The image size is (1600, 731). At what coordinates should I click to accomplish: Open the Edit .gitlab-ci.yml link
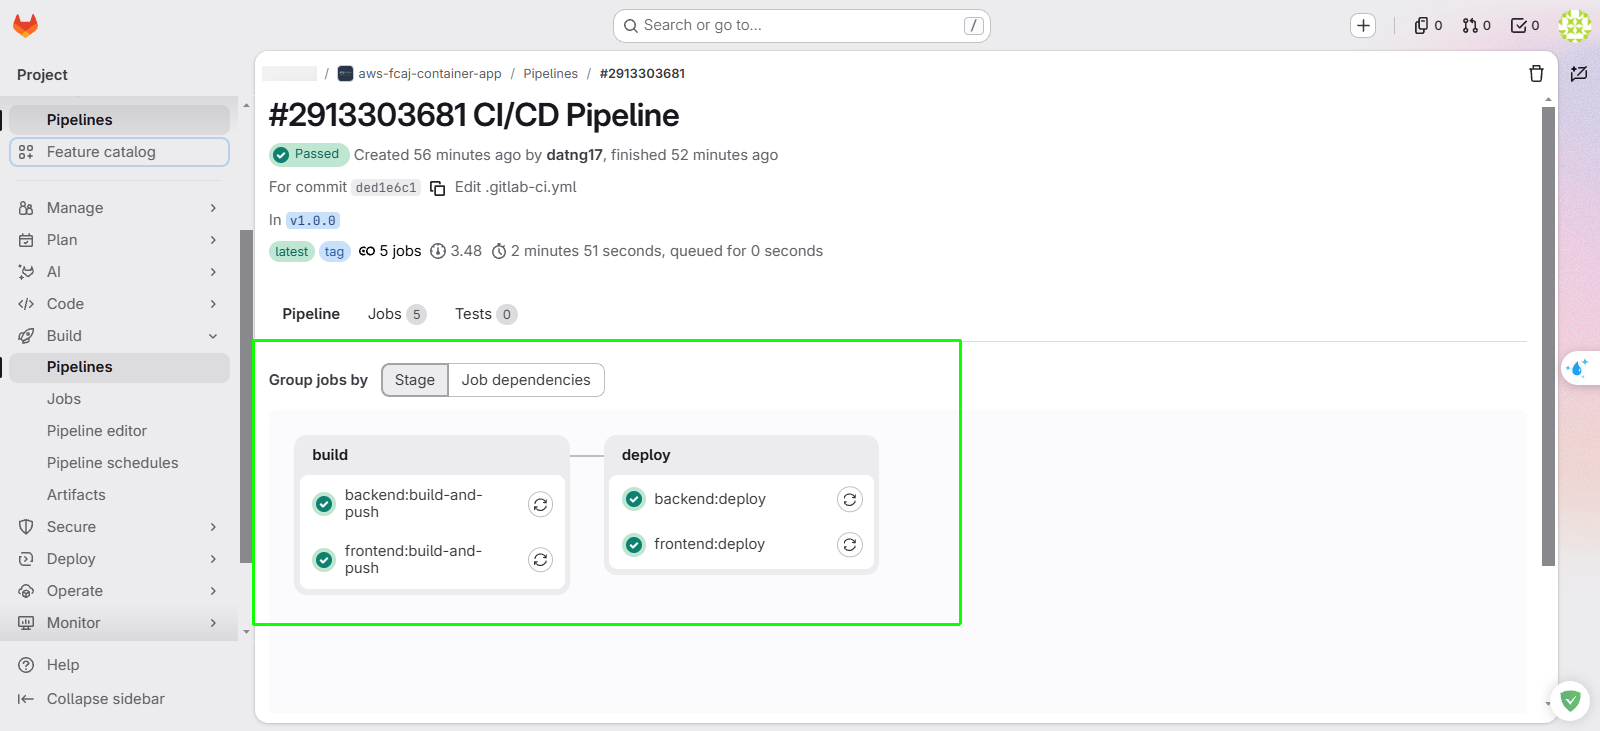[x=515, y=187]
